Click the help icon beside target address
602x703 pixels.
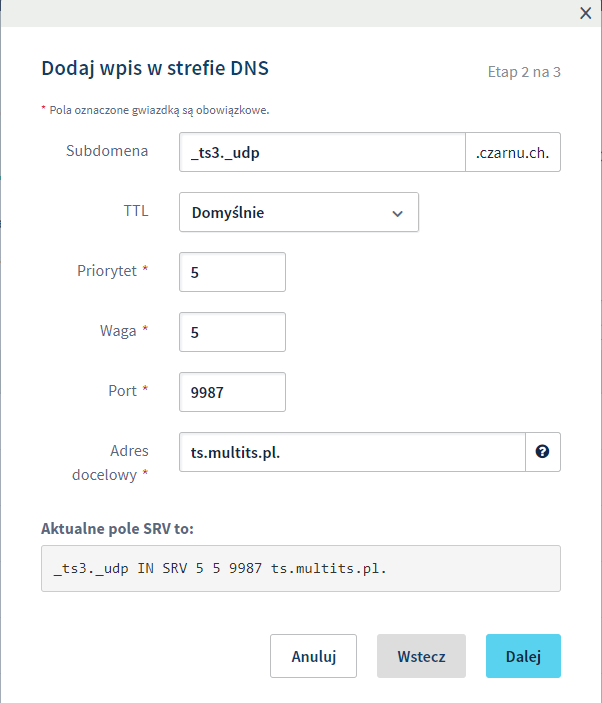coord(543,452)
